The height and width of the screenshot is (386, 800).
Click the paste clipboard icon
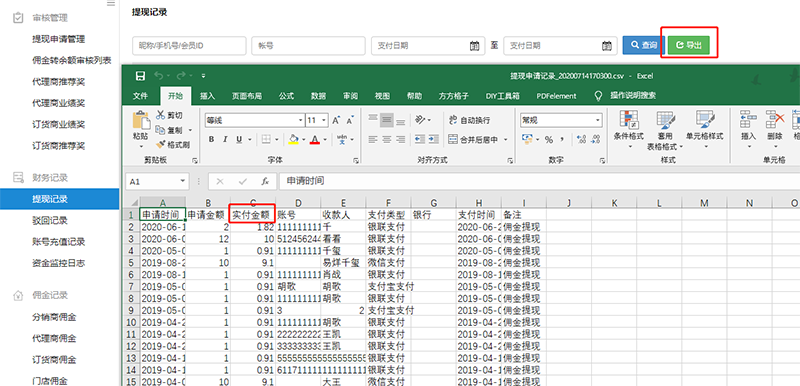[x=141, y=120]
